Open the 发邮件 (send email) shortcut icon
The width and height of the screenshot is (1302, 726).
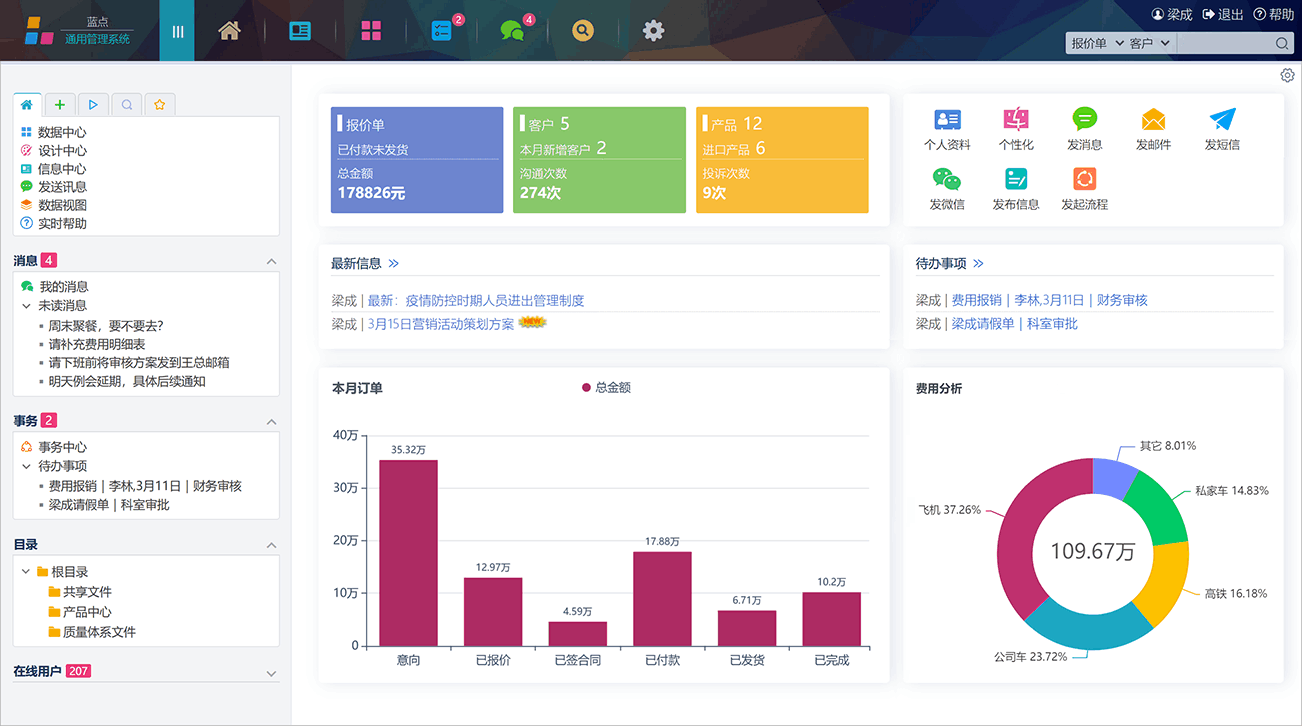pos(1152,122)
